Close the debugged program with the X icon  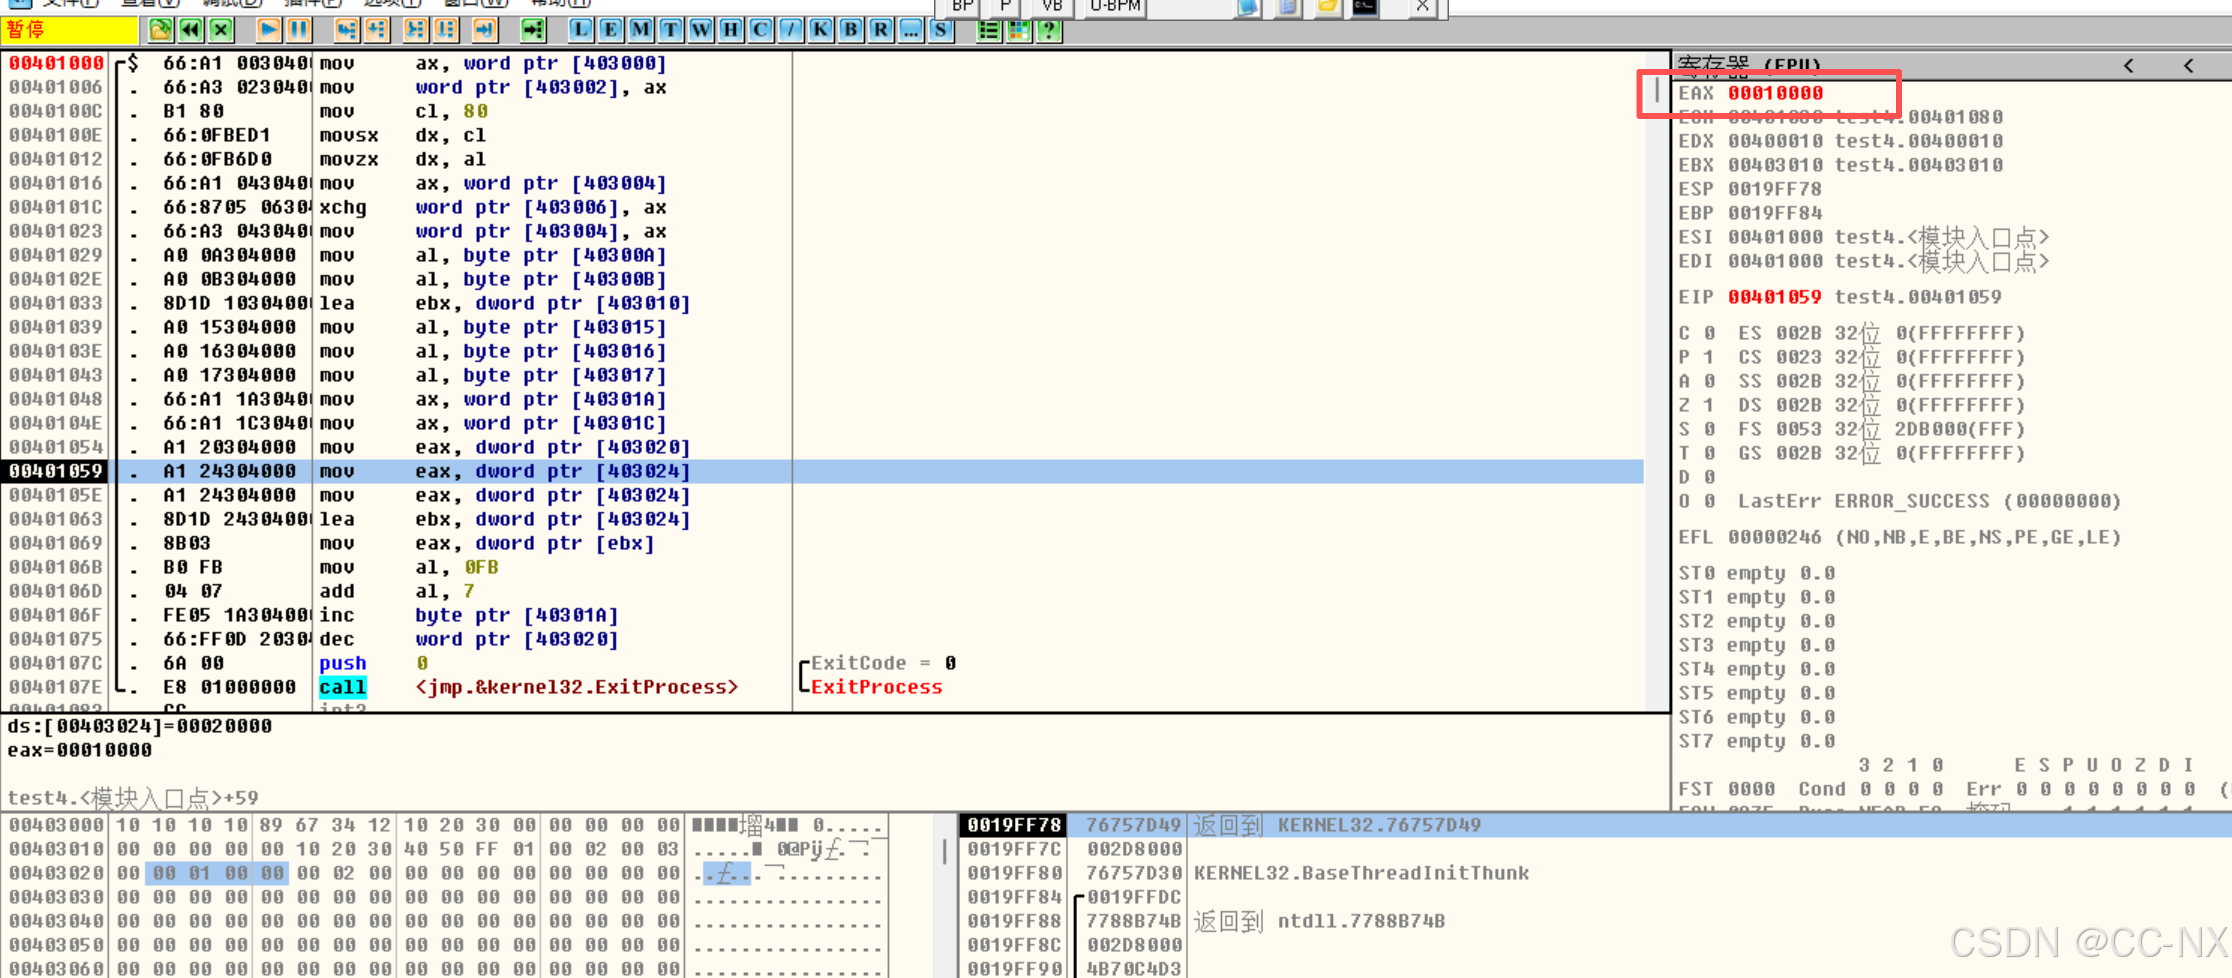click(221, 30)
